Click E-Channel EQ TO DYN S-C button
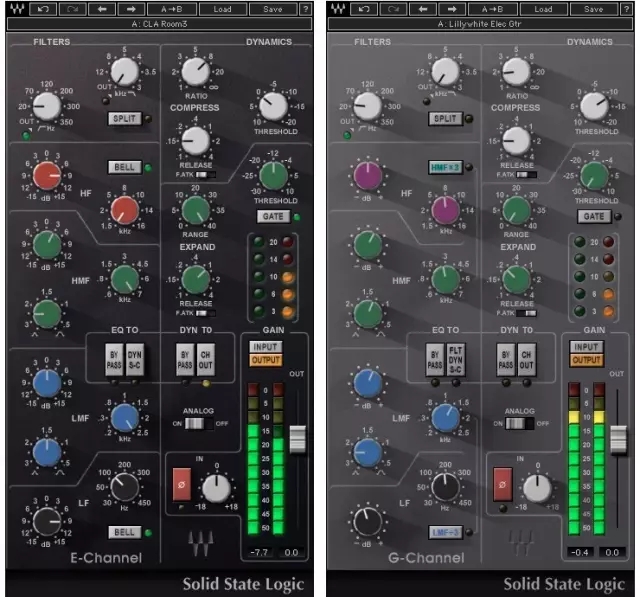Image resolution: width=640 pixels, height=597 pixels. point(135,360)
